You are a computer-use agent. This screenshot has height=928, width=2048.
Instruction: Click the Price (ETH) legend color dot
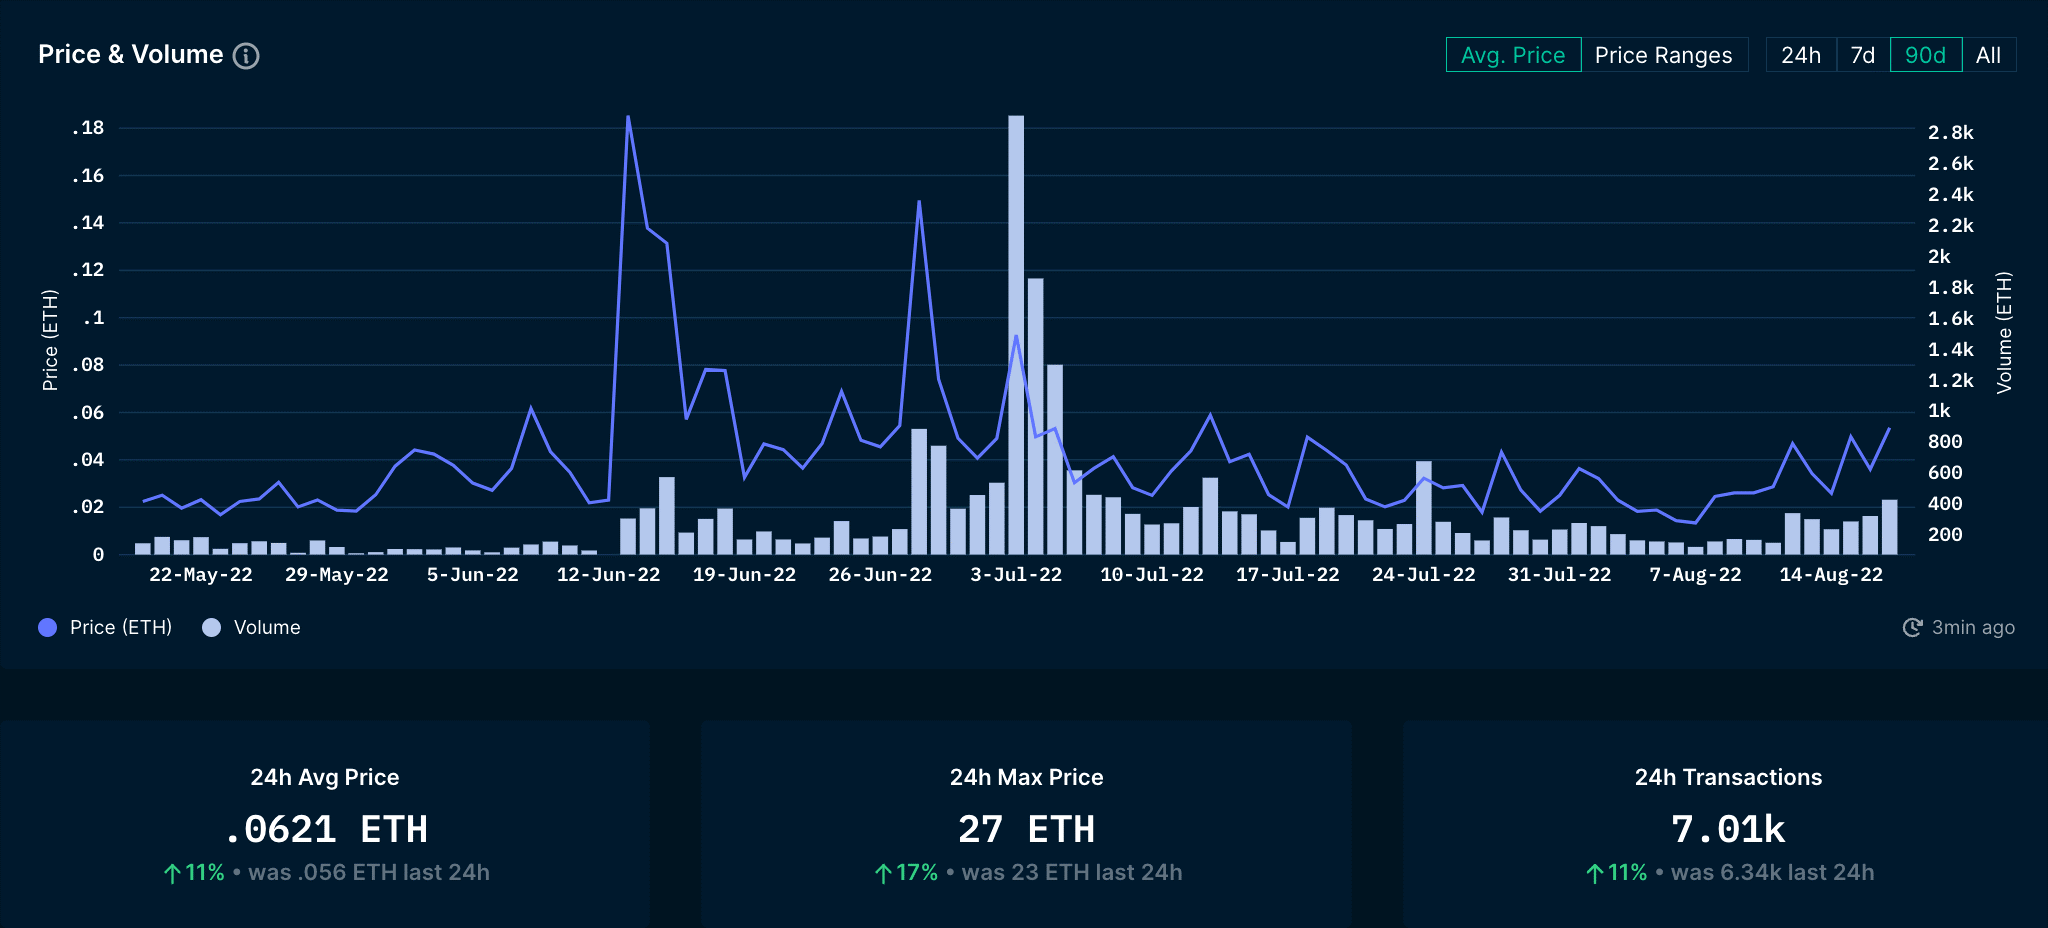point(47,627)
